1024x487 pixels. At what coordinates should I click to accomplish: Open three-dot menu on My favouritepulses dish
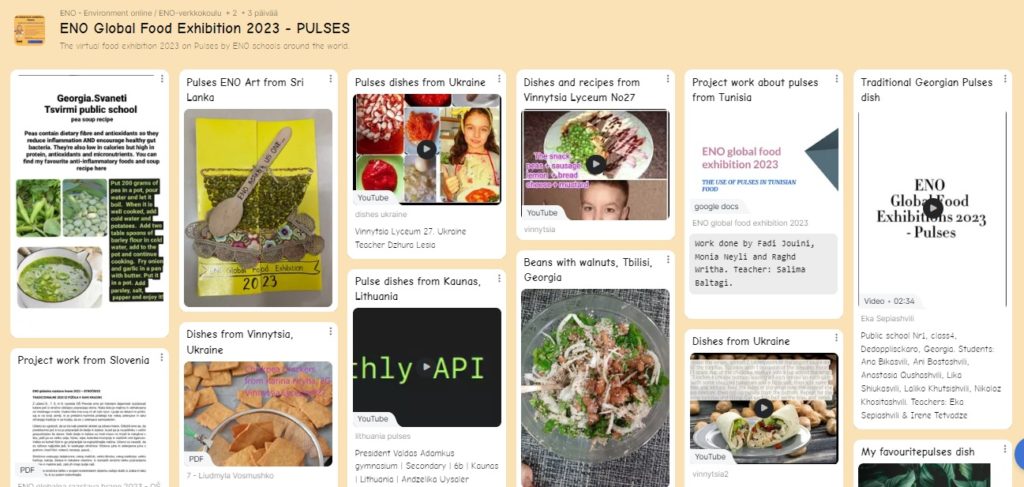point(1004,448)
